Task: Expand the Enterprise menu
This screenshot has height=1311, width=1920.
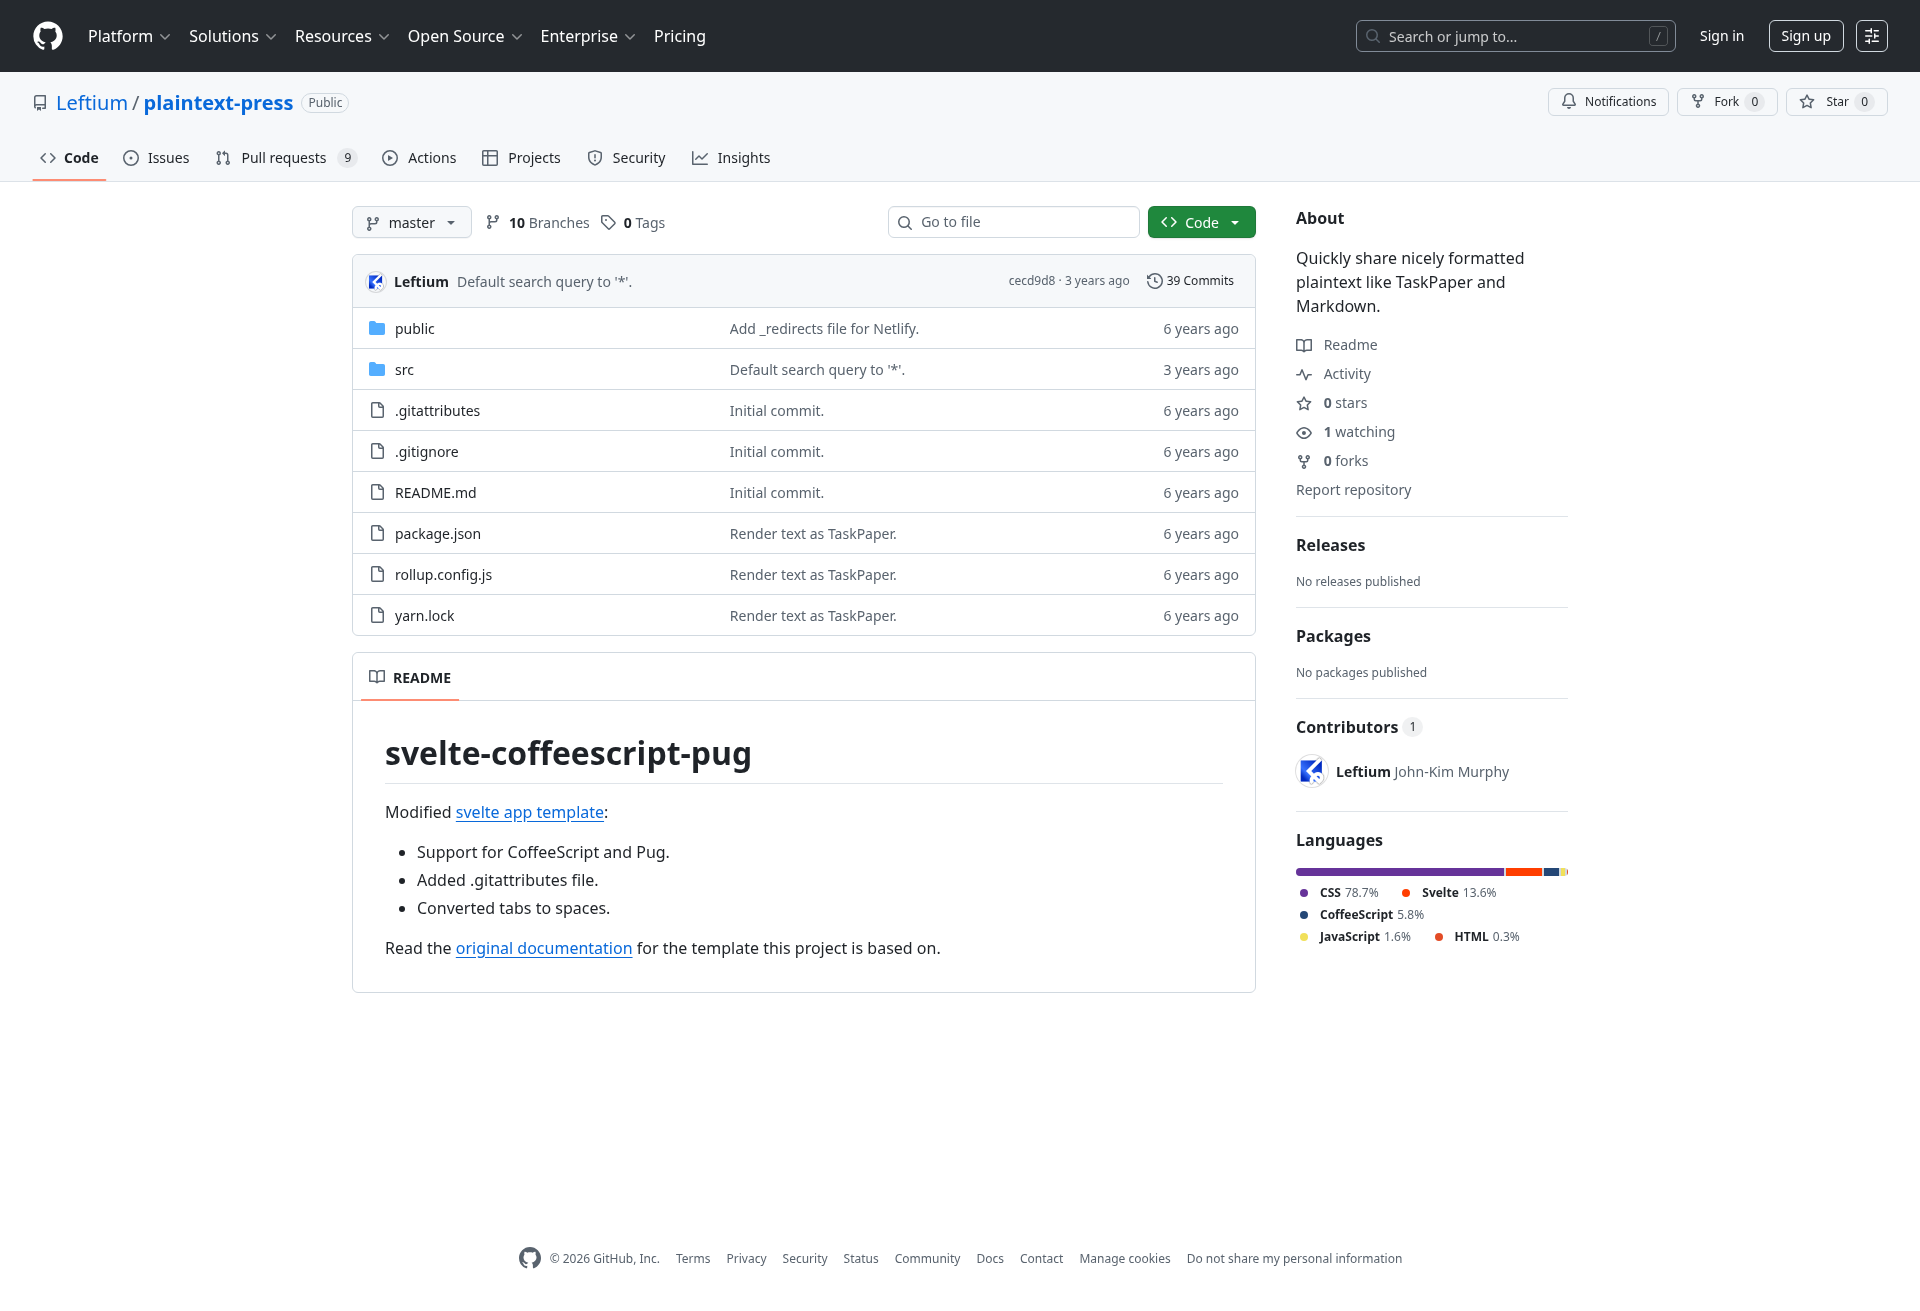Action: click(x=588, y=36)
